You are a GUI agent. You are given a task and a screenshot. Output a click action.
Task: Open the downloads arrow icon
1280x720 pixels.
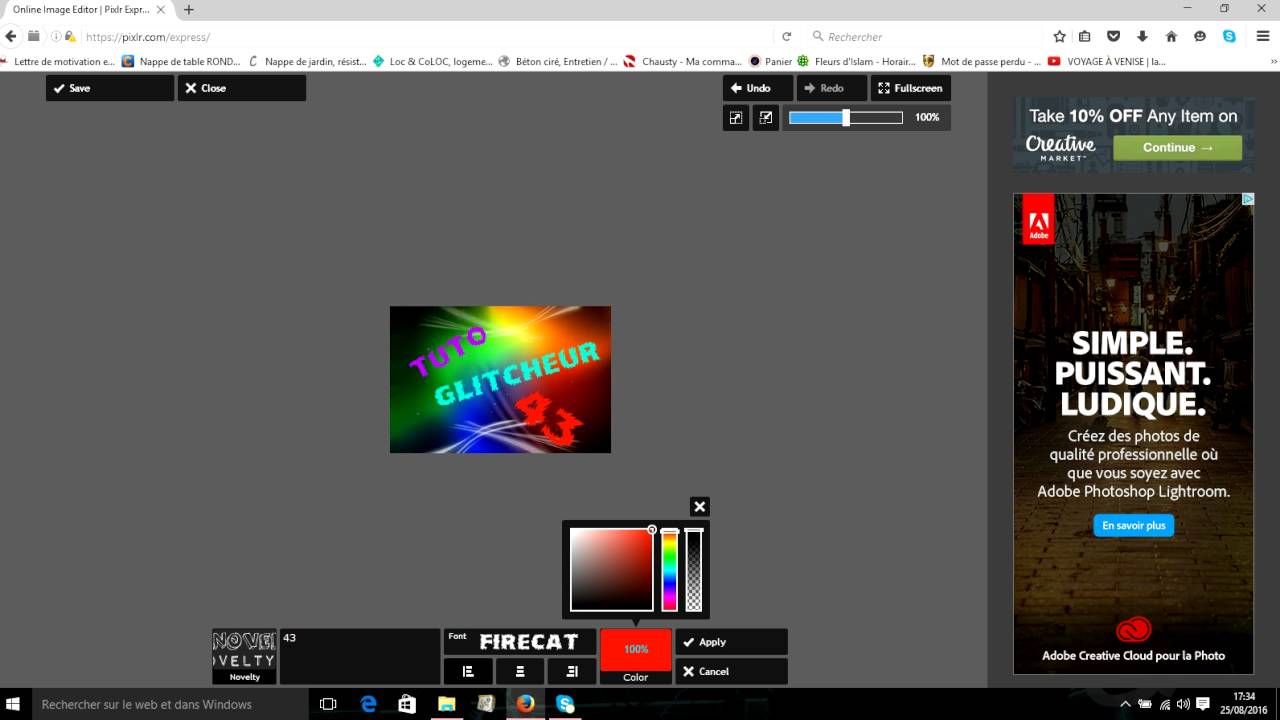coord(1142,36)
